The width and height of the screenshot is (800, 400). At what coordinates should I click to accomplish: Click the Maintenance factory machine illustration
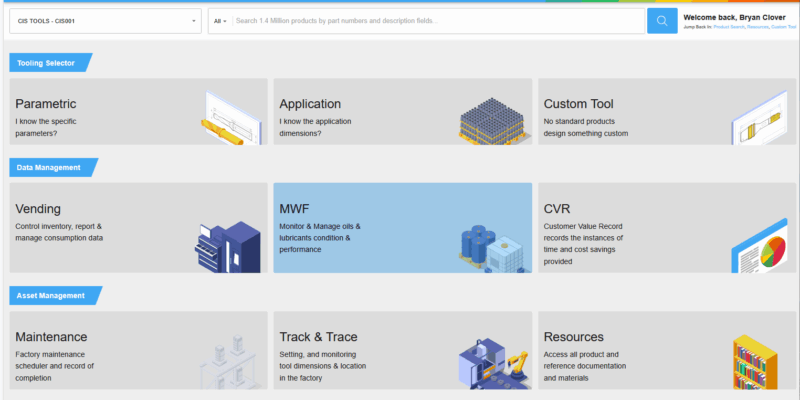(x=228, y=362)
